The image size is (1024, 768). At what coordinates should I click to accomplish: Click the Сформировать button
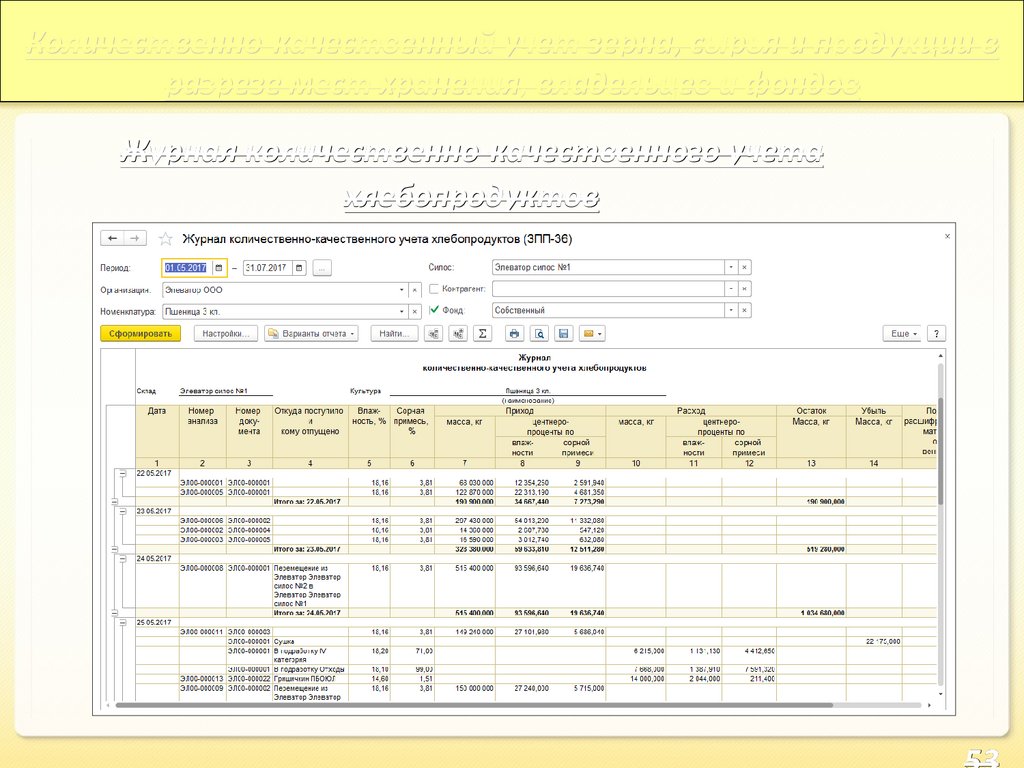click(140, 334)
